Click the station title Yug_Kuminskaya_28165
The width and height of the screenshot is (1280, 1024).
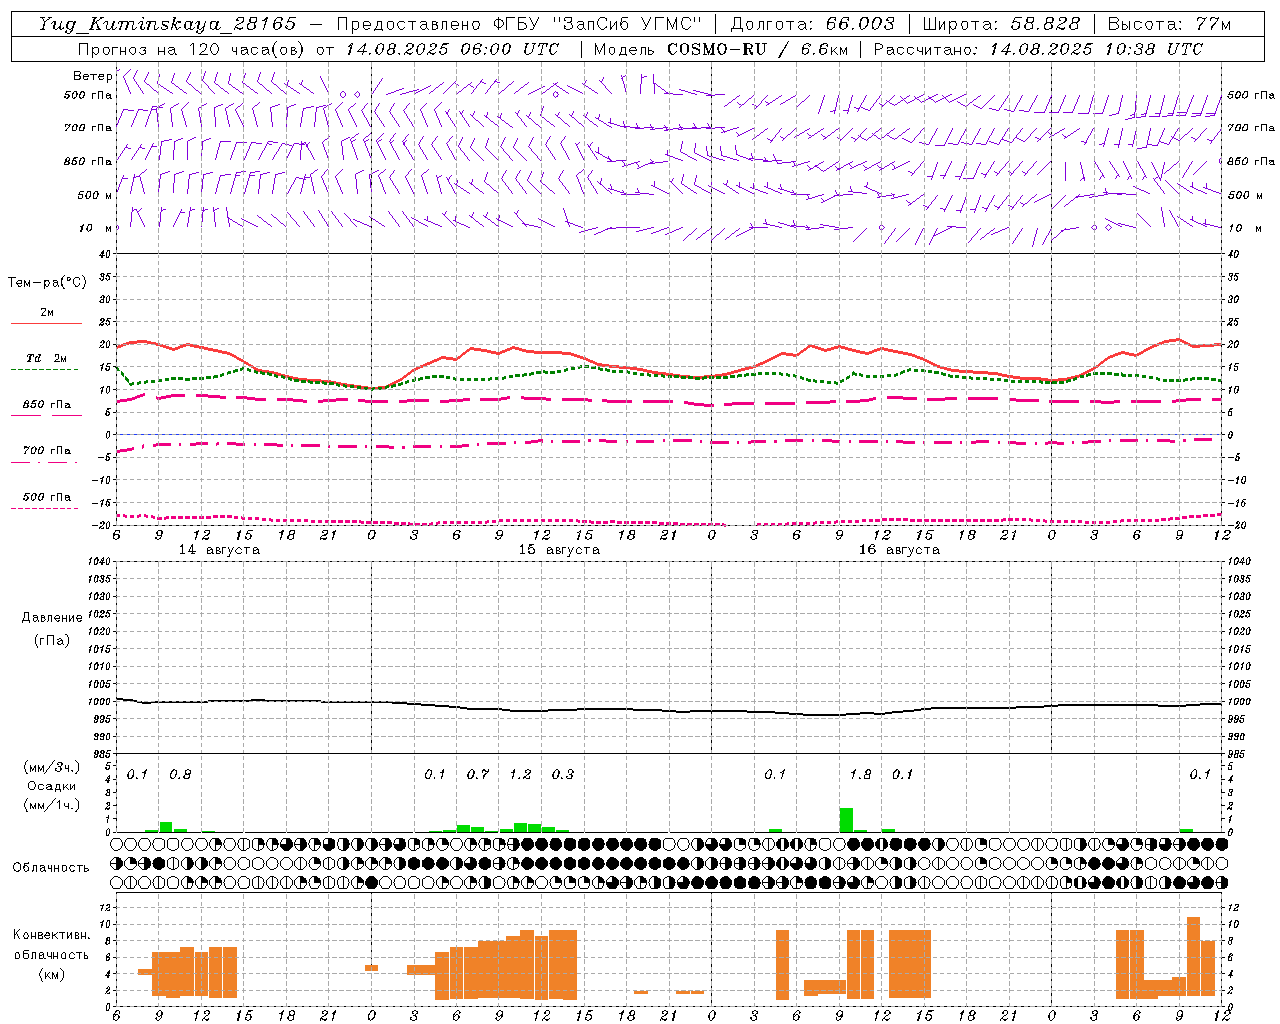point(168,24)
